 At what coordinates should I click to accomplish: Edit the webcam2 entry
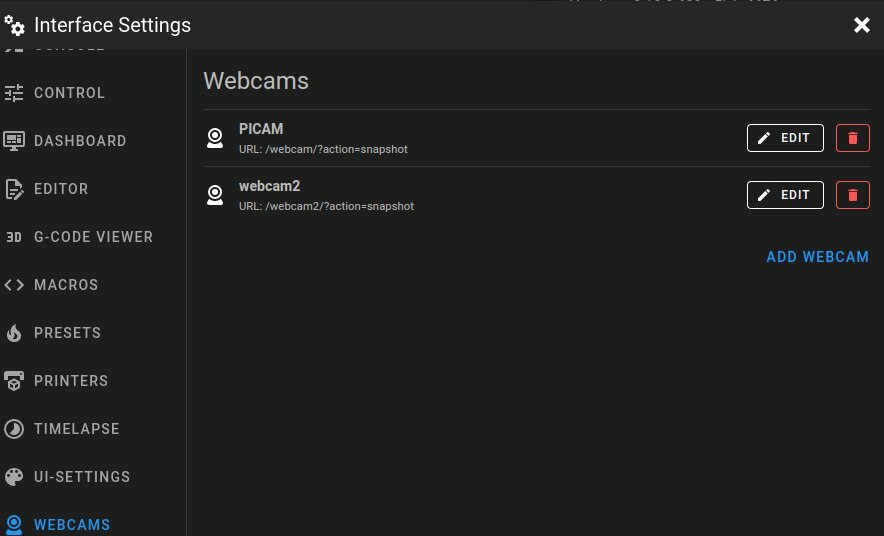pyautogui.click(x=785, y=195)
